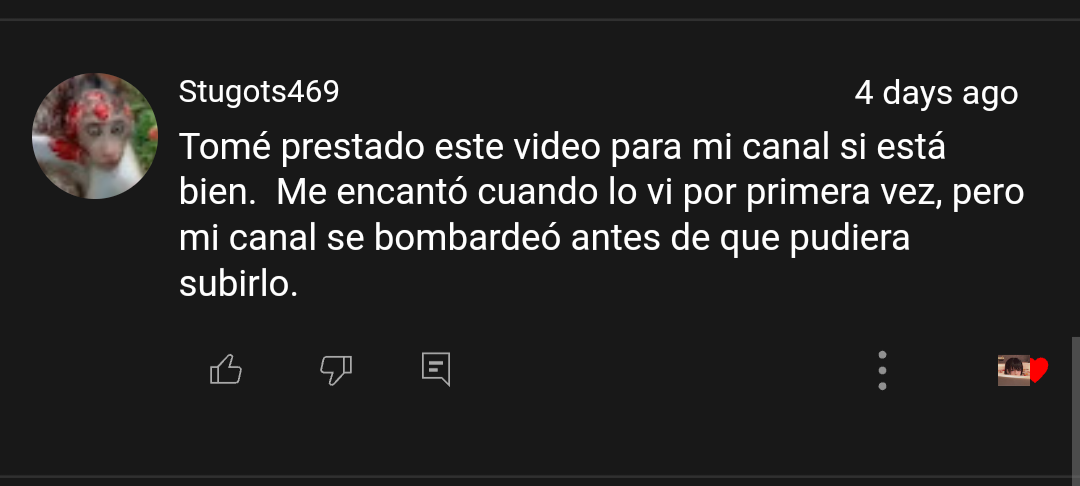Screen dimensions: 1080x486
Task: Click the word "bombardeó" in the comment
Action: point(468,239)
